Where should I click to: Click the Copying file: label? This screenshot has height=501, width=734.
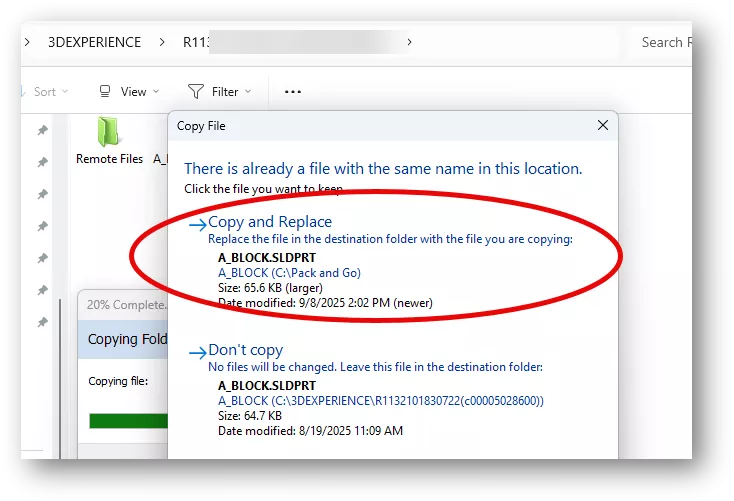tap(118, 381)
